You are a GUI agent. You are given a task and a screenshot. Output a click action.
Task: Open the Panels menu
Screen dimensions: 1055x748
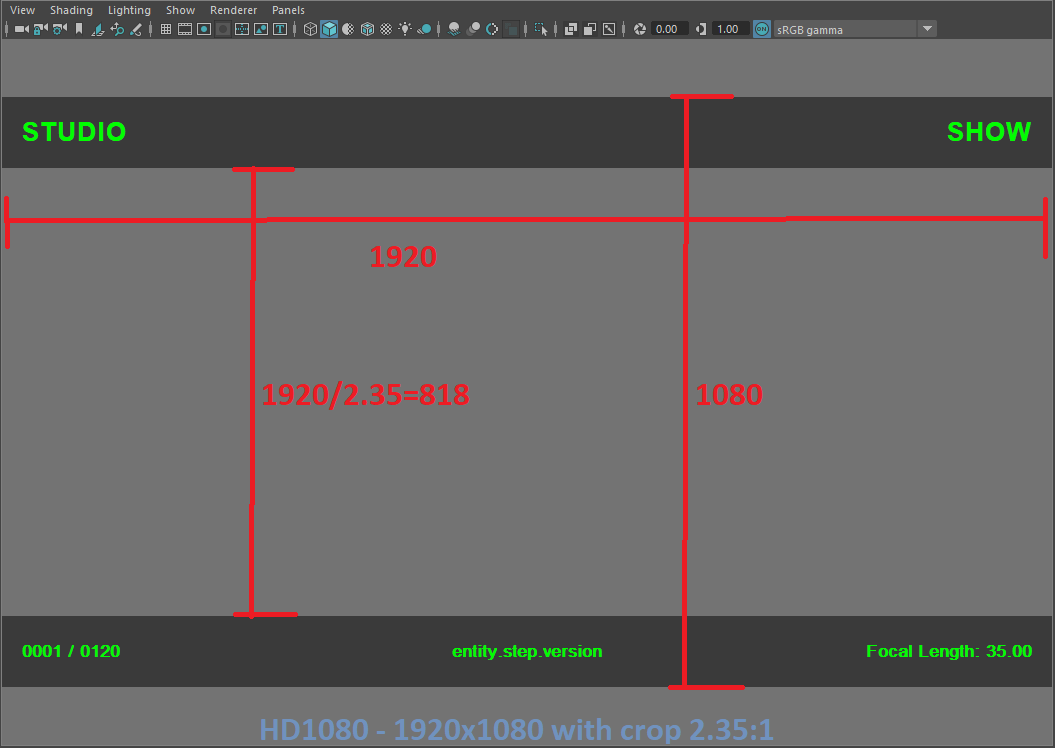pyautogui.click(x=288, y=10)
